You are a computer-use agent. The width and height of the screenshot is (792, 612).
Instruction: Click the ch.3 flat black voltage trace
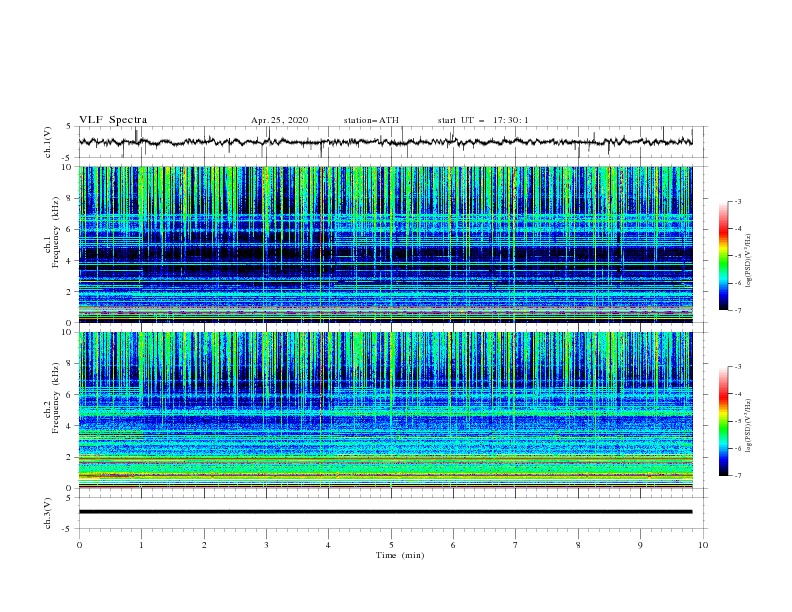coord(385,512)
